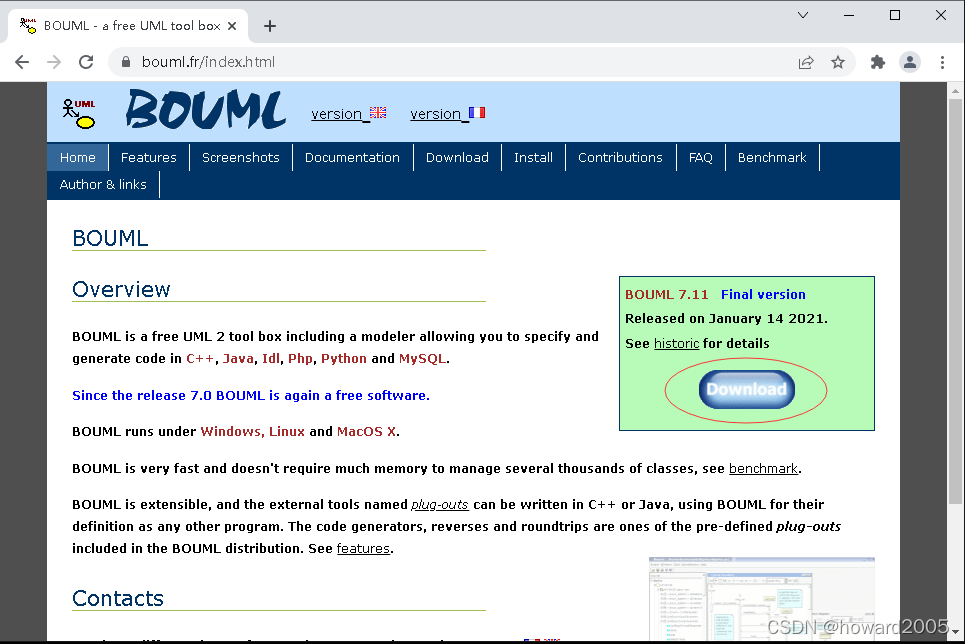The height and width of the screenshot is (644, 965).
Task: Click the red 'MySQL' text
Action: click(x=423, y=359)
